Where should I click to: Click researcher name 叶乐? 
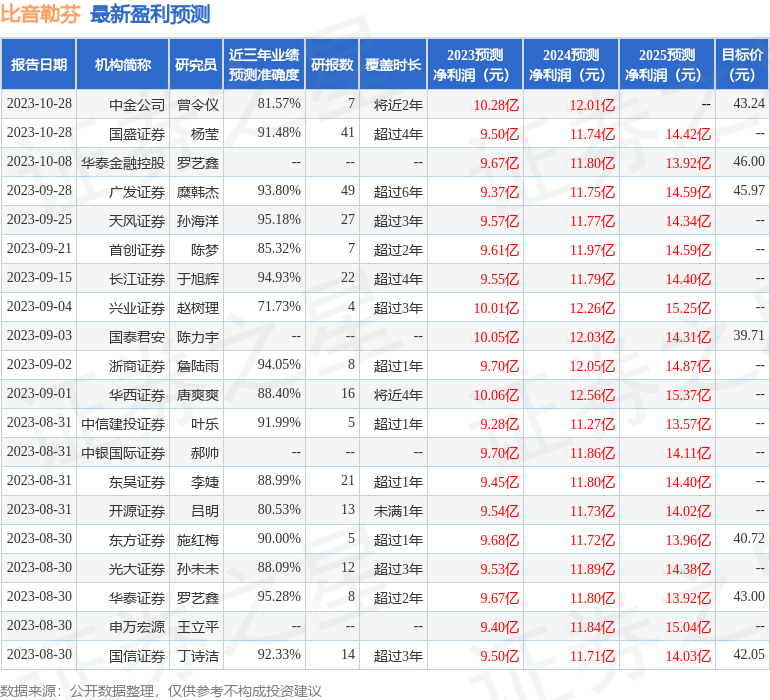pos(205,423)
